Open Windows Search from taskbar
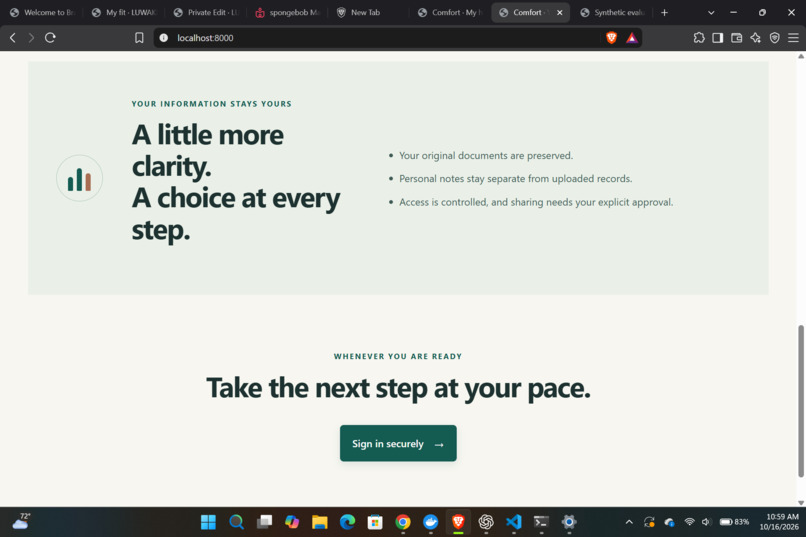This screenshot has width=806, height=537. (236, 522)
